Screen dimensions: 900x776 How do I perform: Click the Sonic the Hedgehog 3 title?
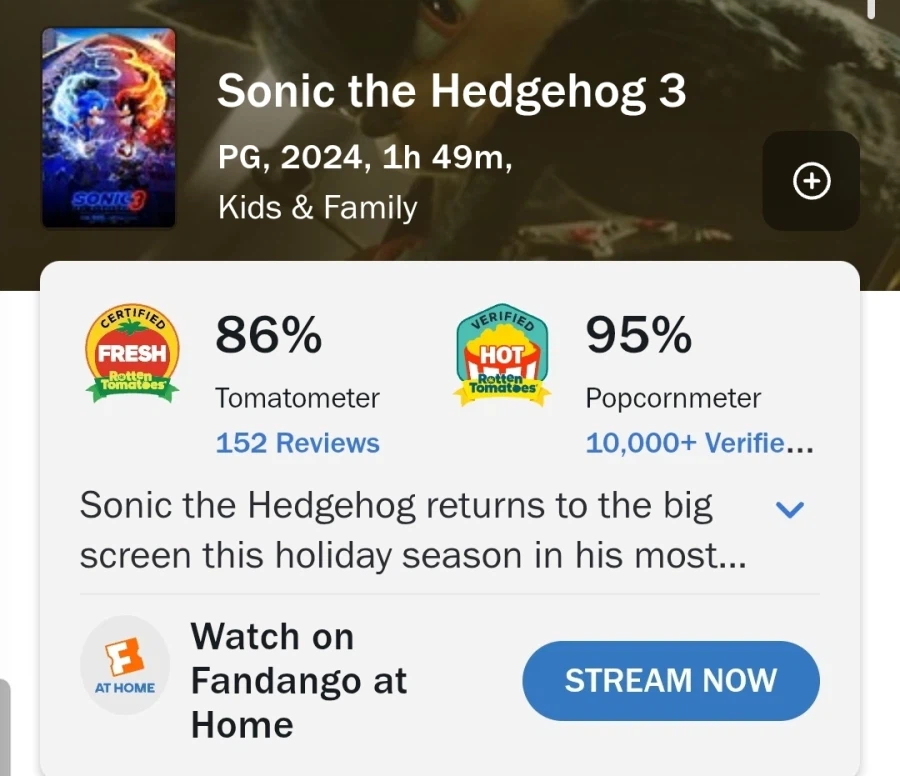pos(452,92)
